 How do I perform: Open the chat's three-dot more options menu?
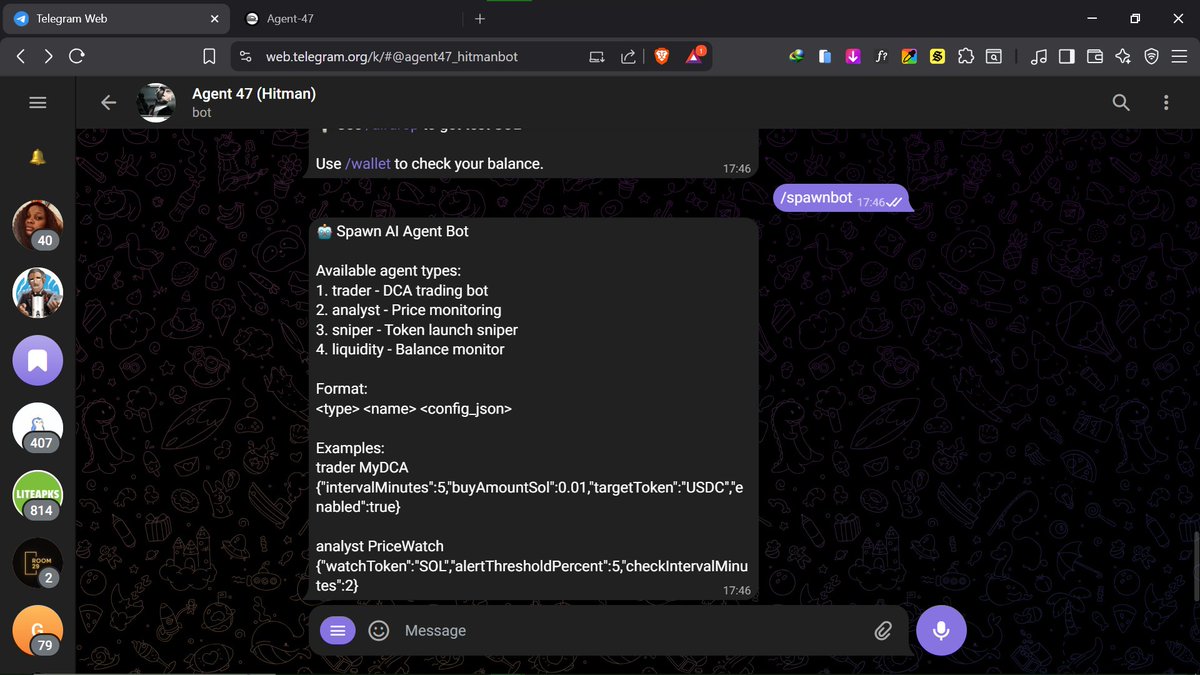(1166, 103)
